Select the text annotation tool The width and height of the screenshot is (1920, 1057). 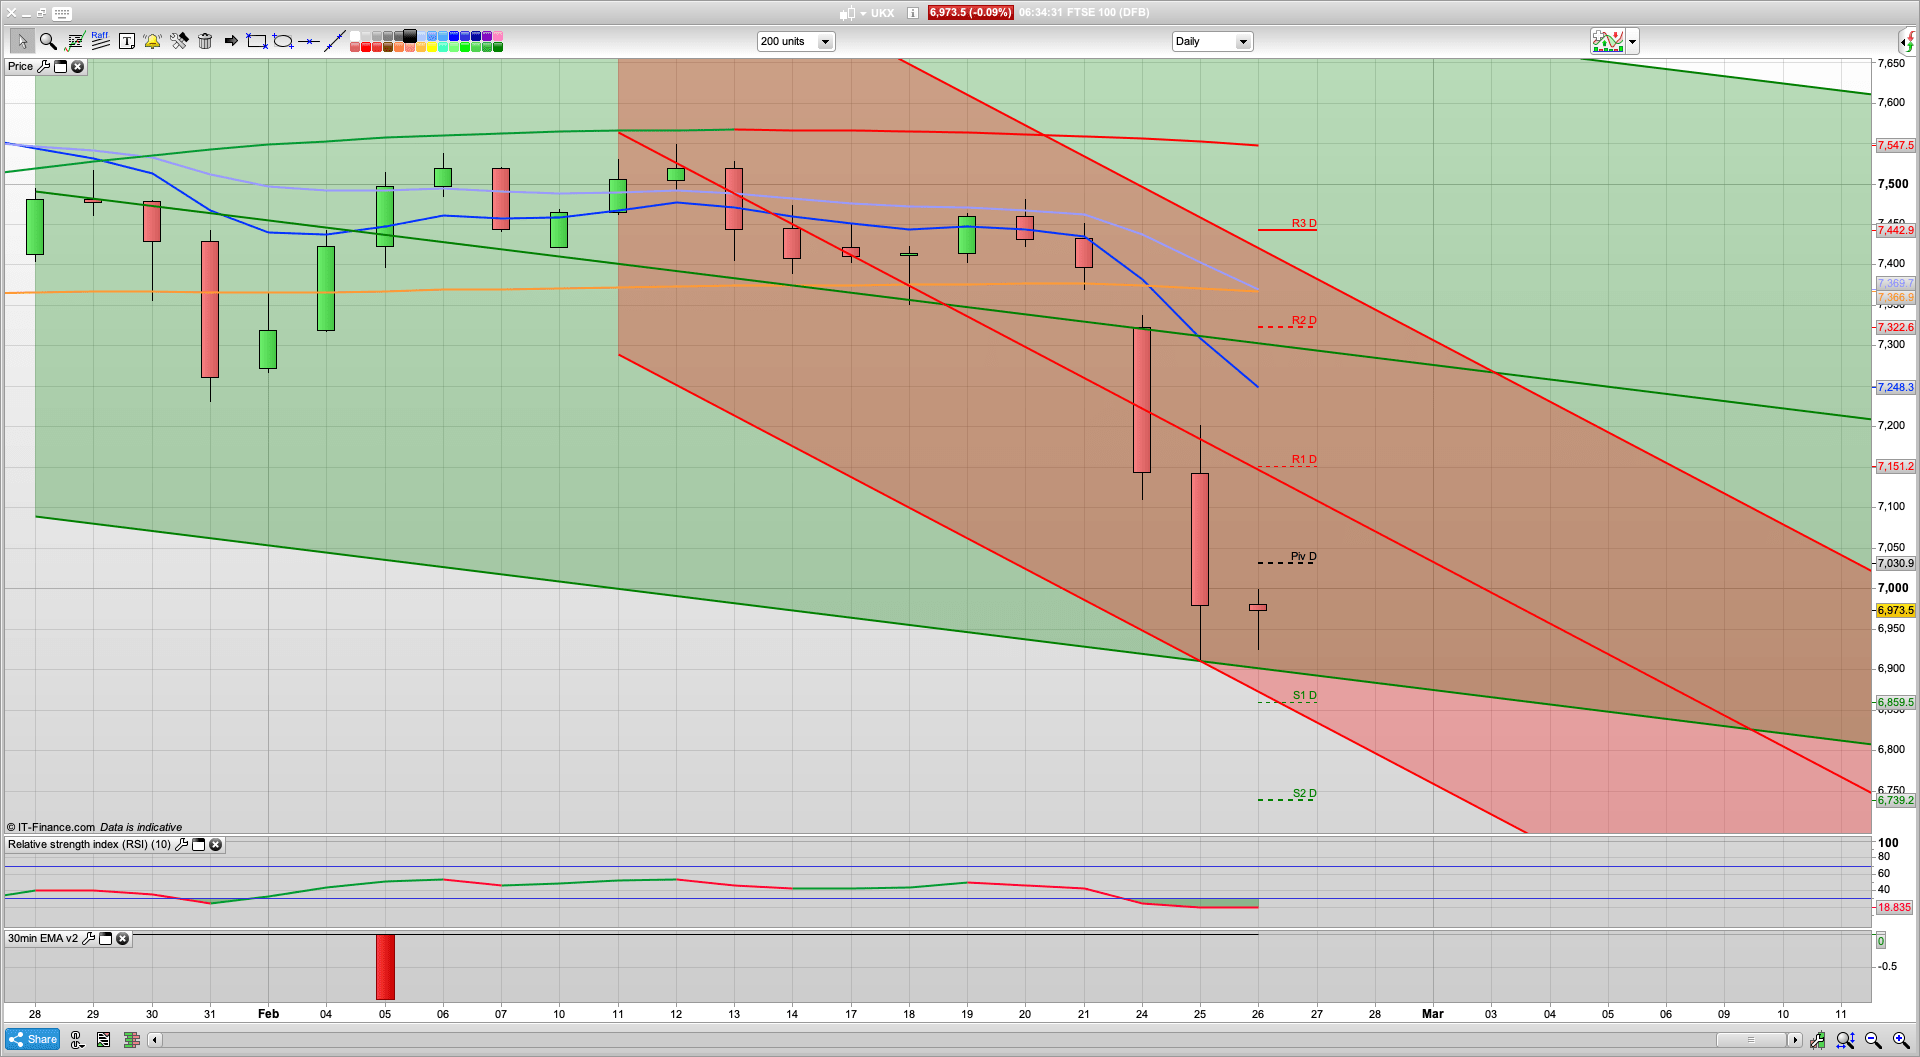[126, 41]
